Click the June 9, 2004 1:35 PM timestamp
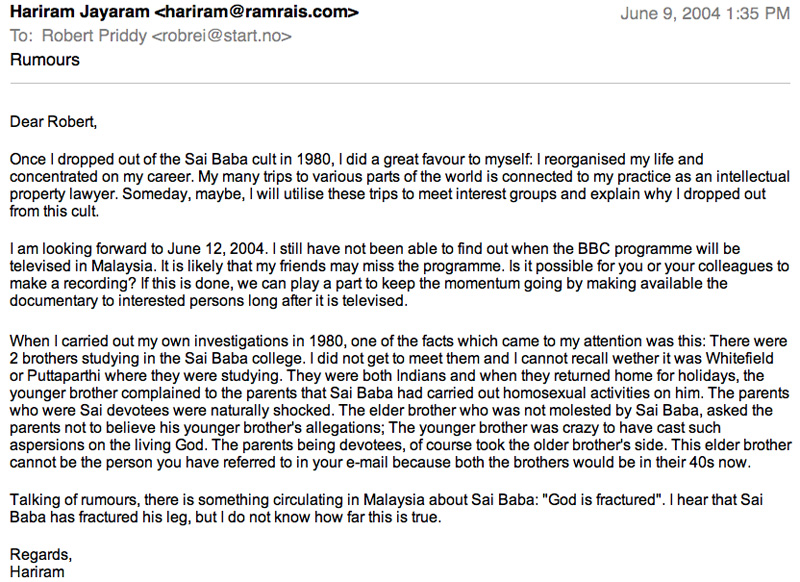Viewport: 800px width, 582px height. pyautogui.click(x=705, y=14)
